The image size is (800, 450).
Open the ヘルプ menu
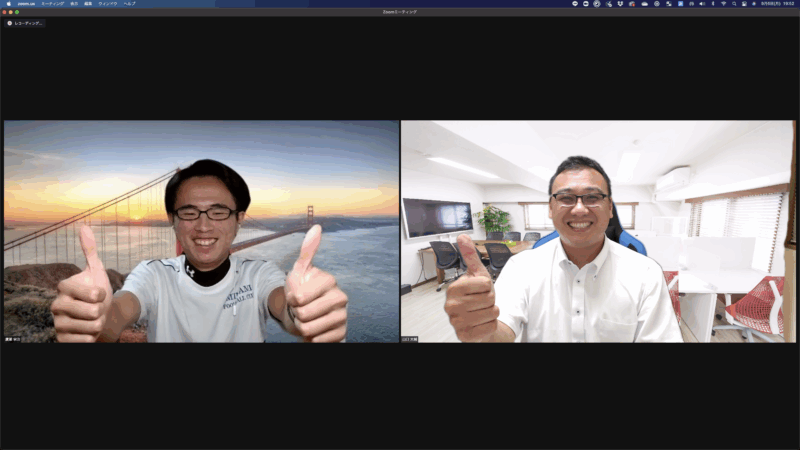coord(129,4)
